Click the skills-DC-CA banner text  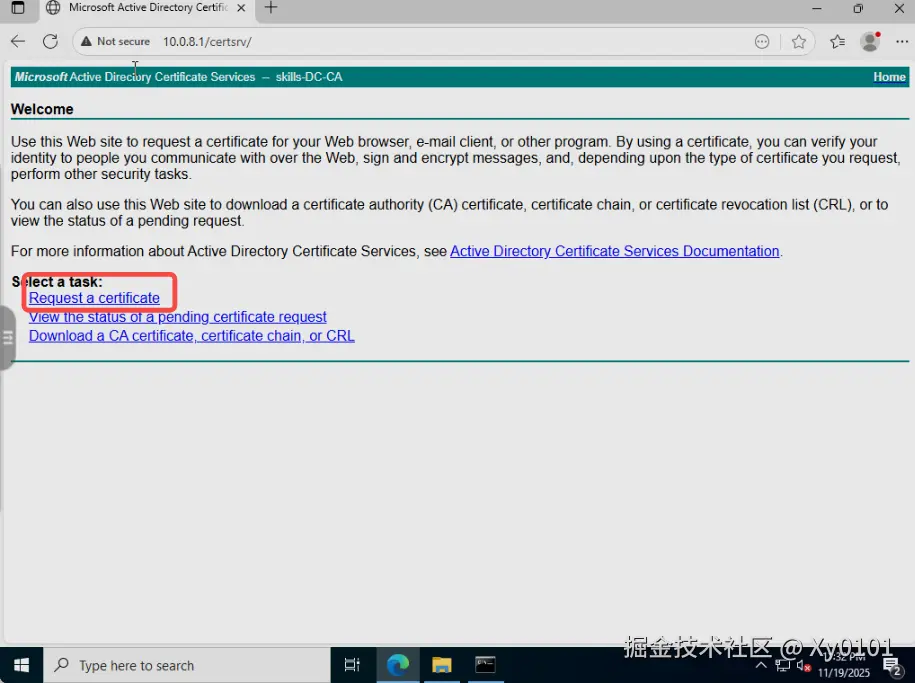309,77
